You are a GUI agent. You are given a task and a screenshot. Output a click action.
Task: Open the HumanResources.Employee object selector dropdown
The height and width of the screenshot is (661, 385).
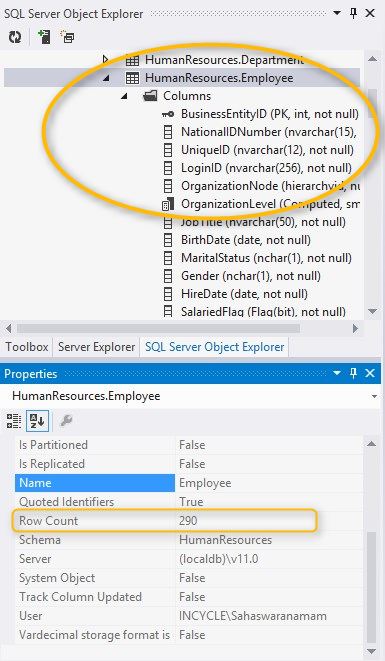pos(374,397)
